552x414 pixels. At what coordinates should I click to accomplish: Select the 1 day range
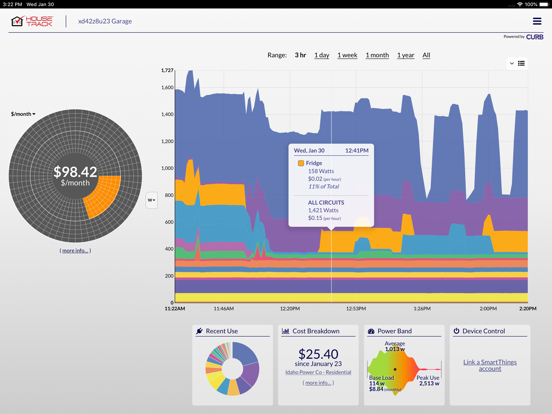[x=322, y=55]
